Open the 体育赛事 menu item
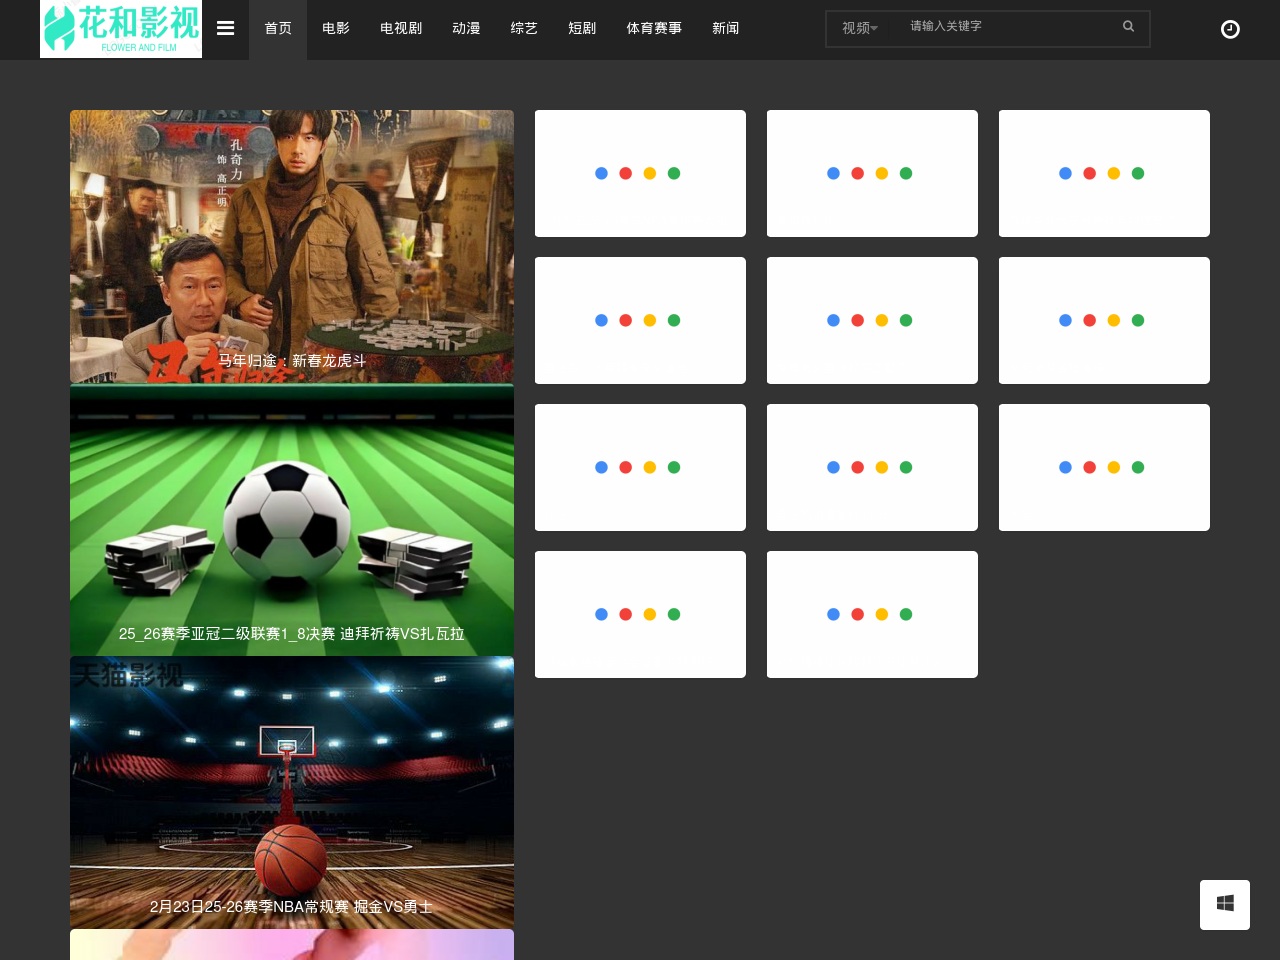This screenshot has height=960, width=1280. tap(654, 29)
